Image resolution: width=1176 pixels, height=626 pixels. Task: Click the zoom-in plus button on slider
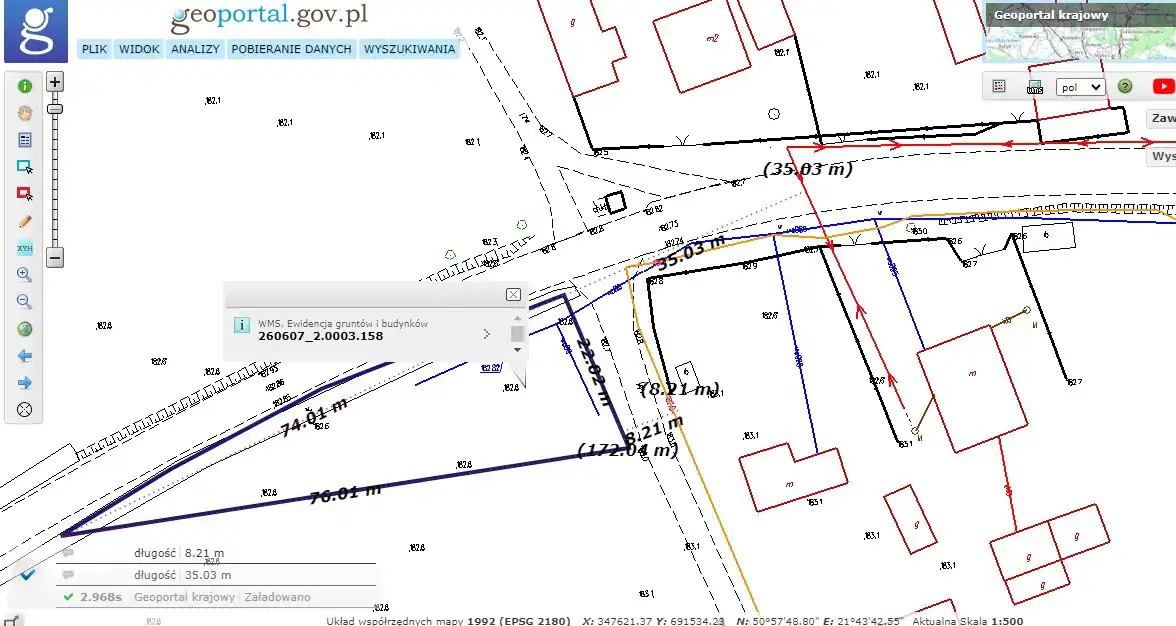(56, 82)
